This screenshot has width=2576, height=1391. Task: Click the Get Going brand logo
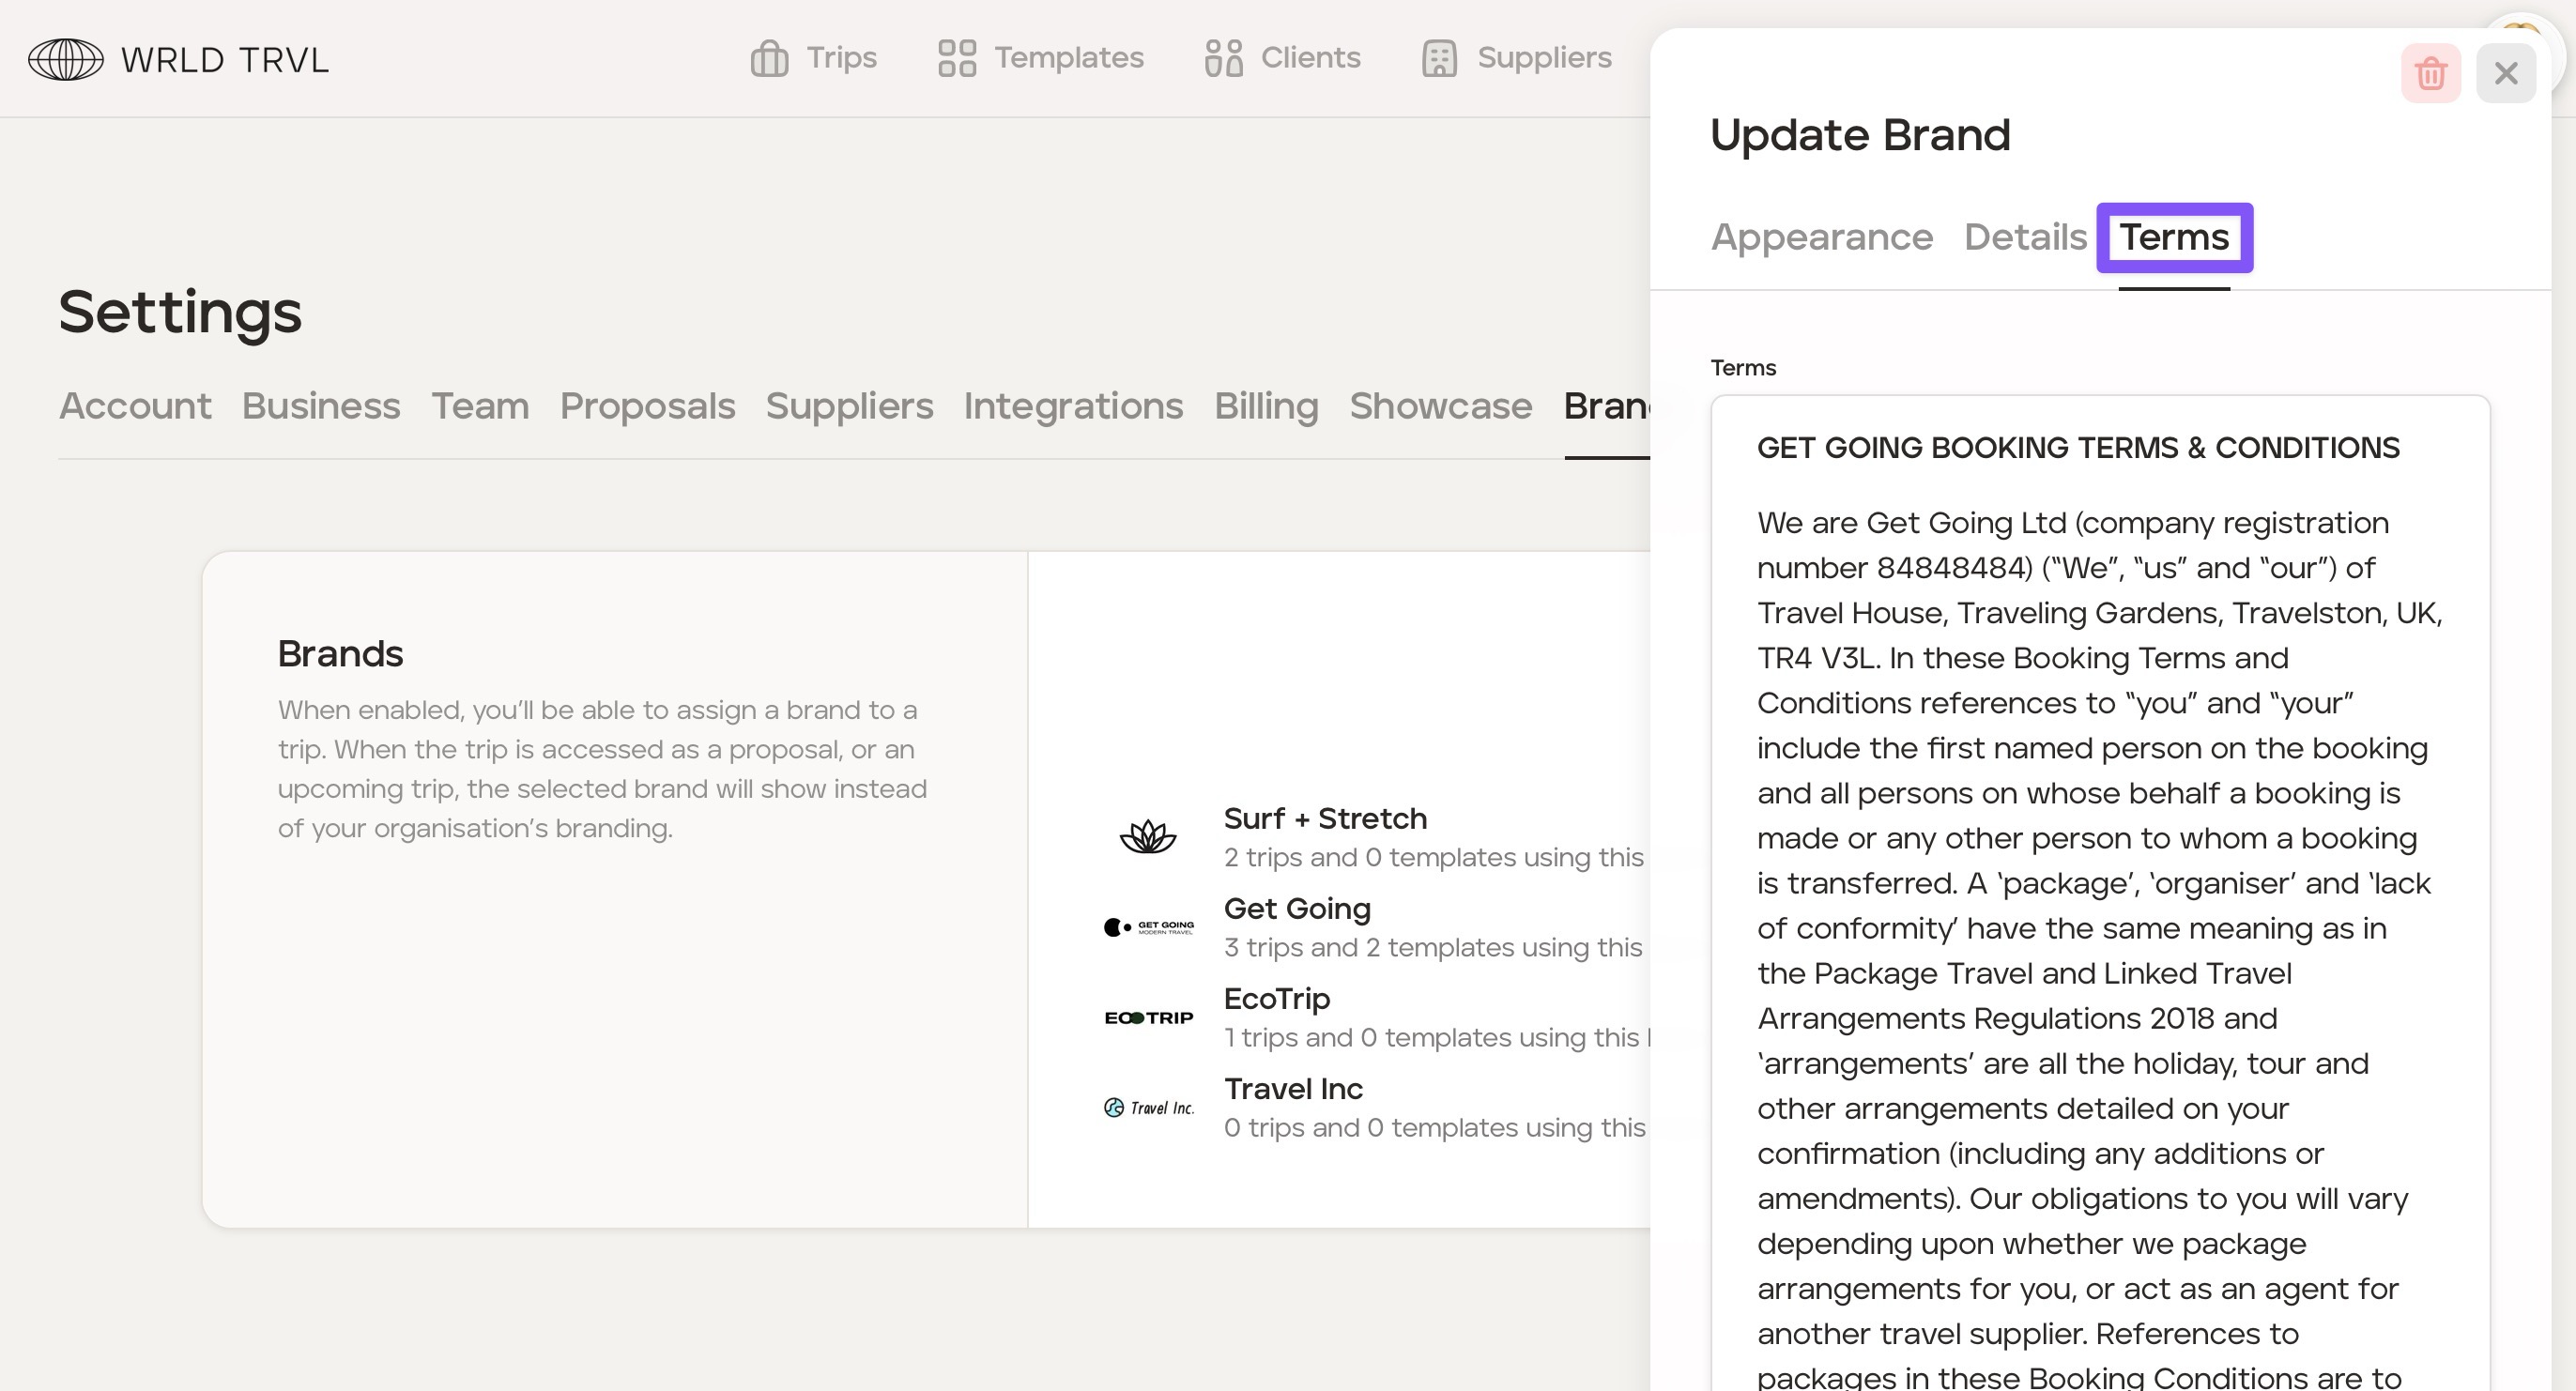tap(1148, 927)
